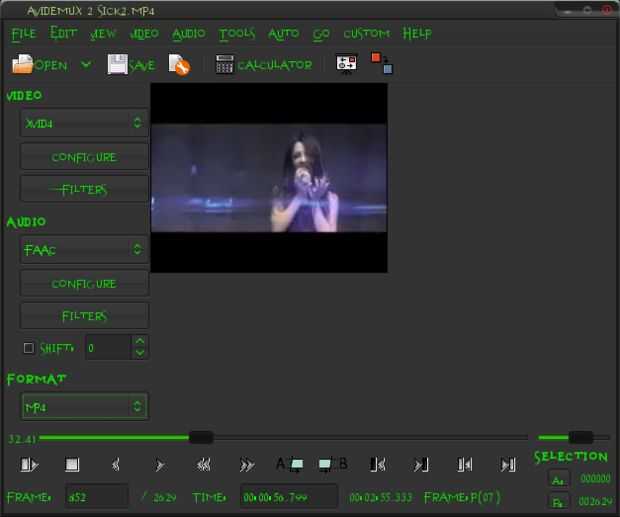Toggle the audio Shift checkbox
The width and height of the screenshot is (620, 517).
click(x=28, y=348)
